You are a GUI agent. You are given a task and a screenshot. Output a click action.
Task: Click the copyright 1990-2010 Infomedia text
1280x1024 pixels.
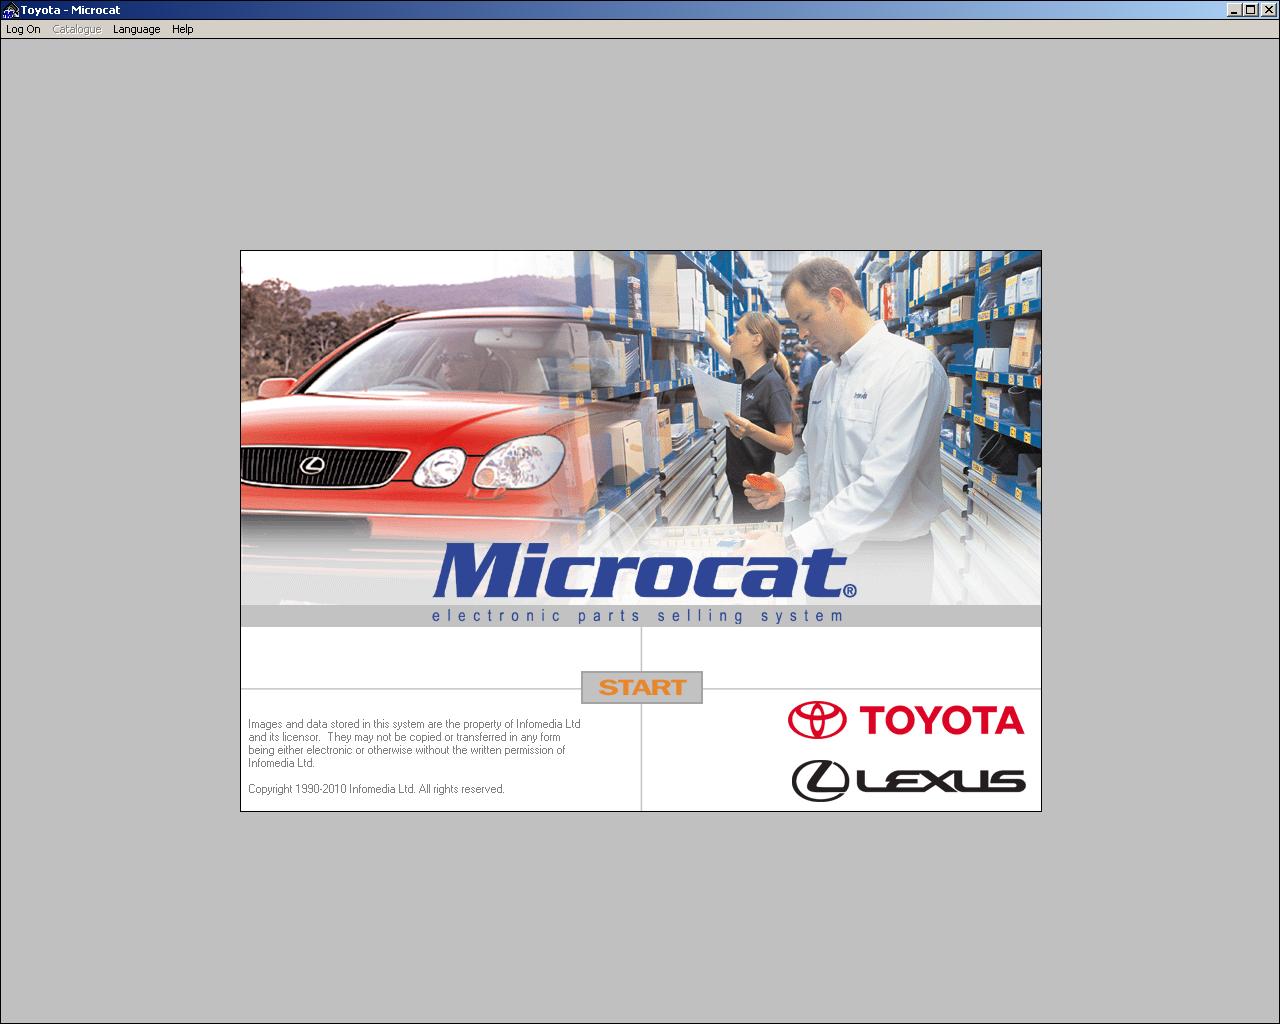coord(376,789)
